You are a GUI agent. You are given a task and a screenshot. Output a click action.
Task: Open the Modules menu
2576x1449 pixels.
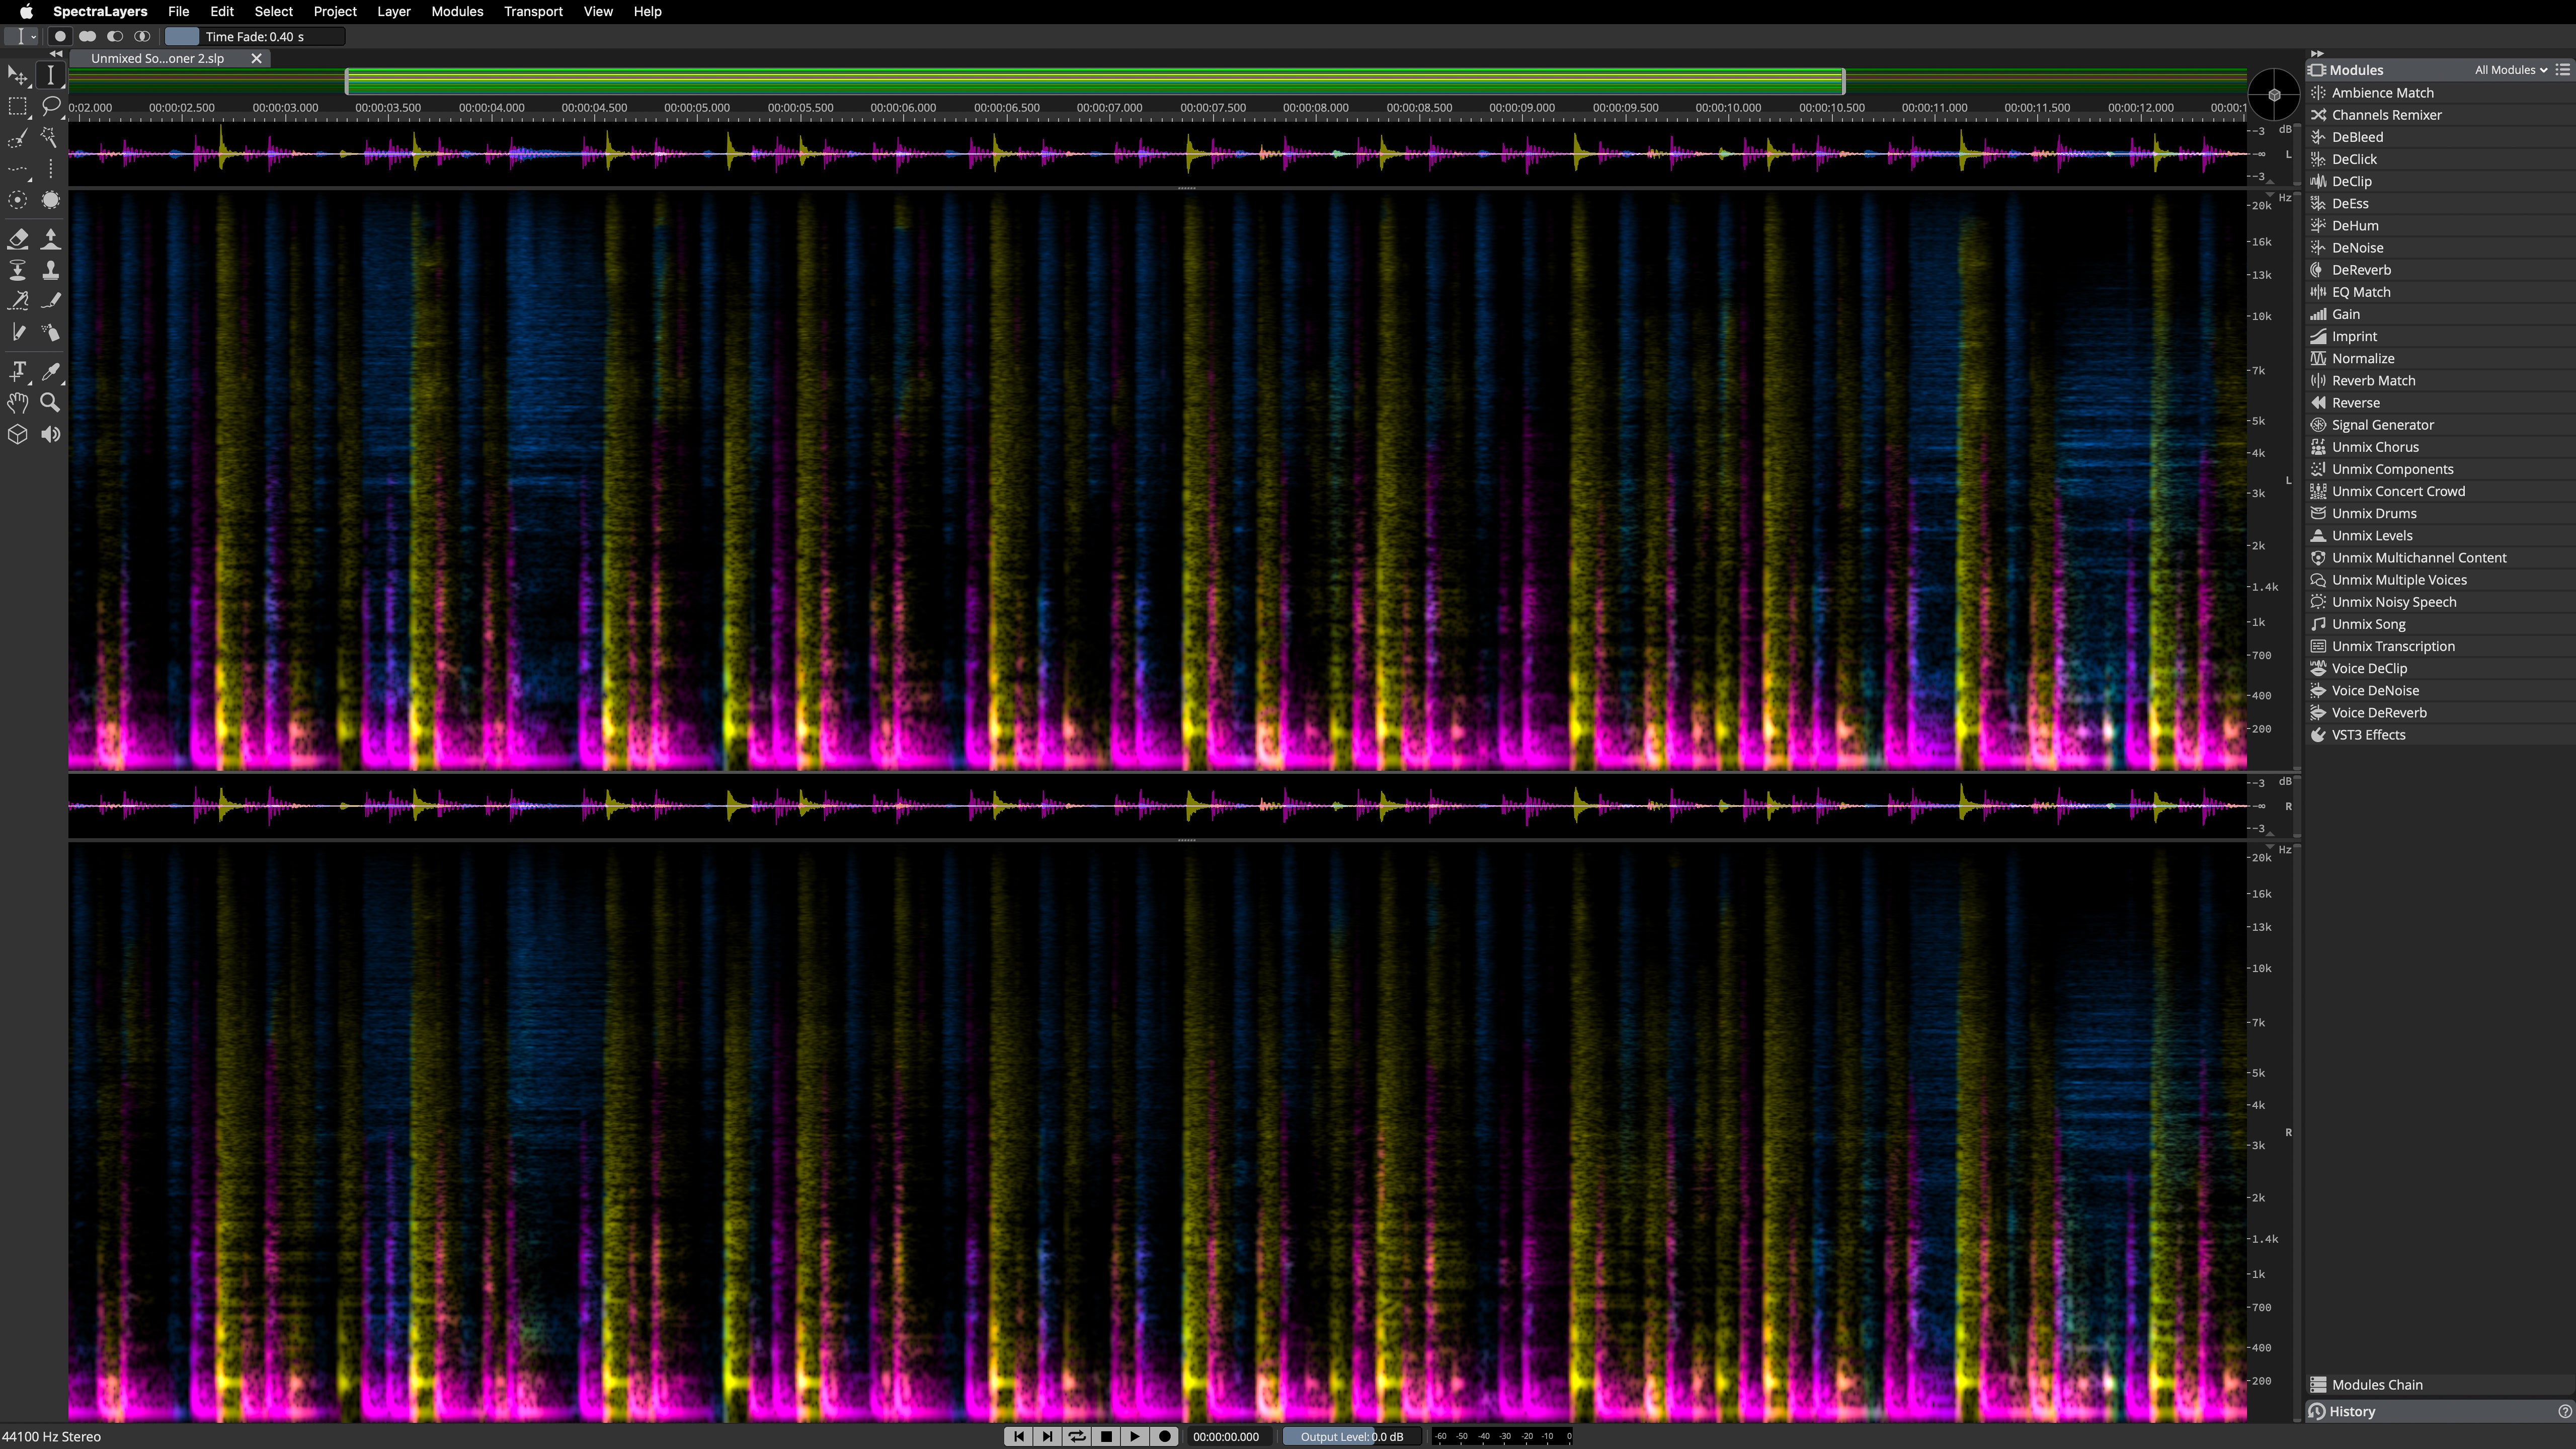pos(457,11)
